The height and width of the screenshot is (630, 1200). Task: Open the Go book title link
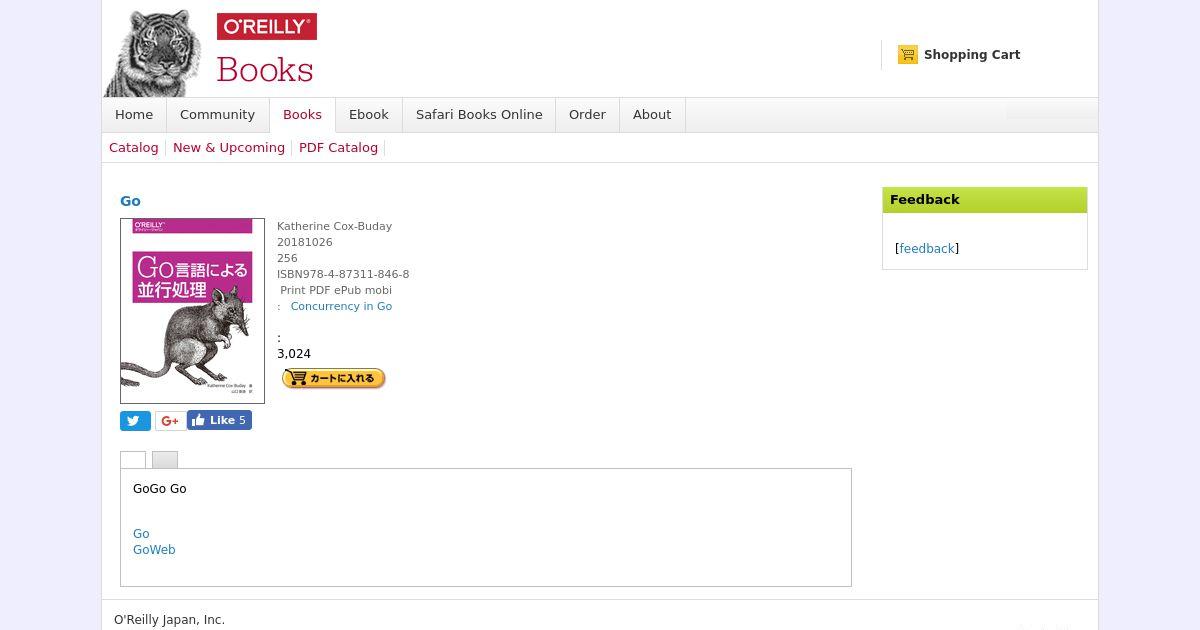[x=130, y=201]
